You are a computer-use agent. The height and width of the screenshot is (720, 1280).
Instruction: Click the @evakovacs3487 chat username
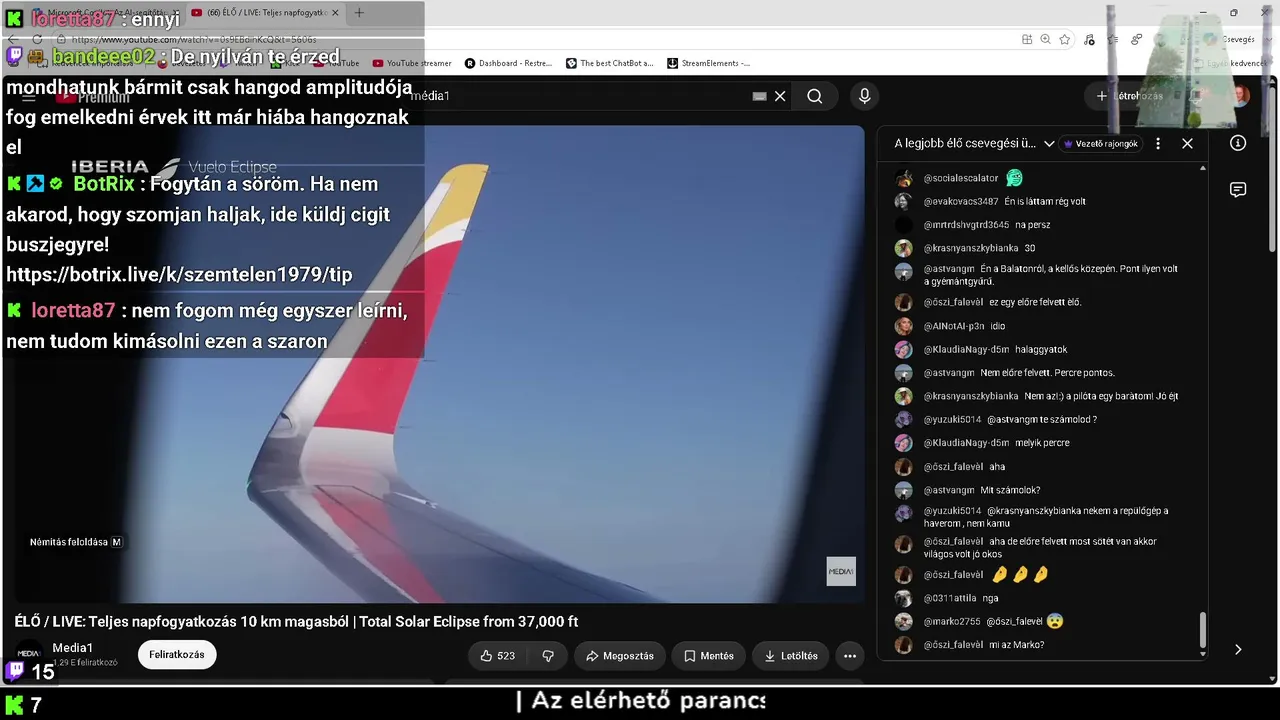(x=961, y=201)
